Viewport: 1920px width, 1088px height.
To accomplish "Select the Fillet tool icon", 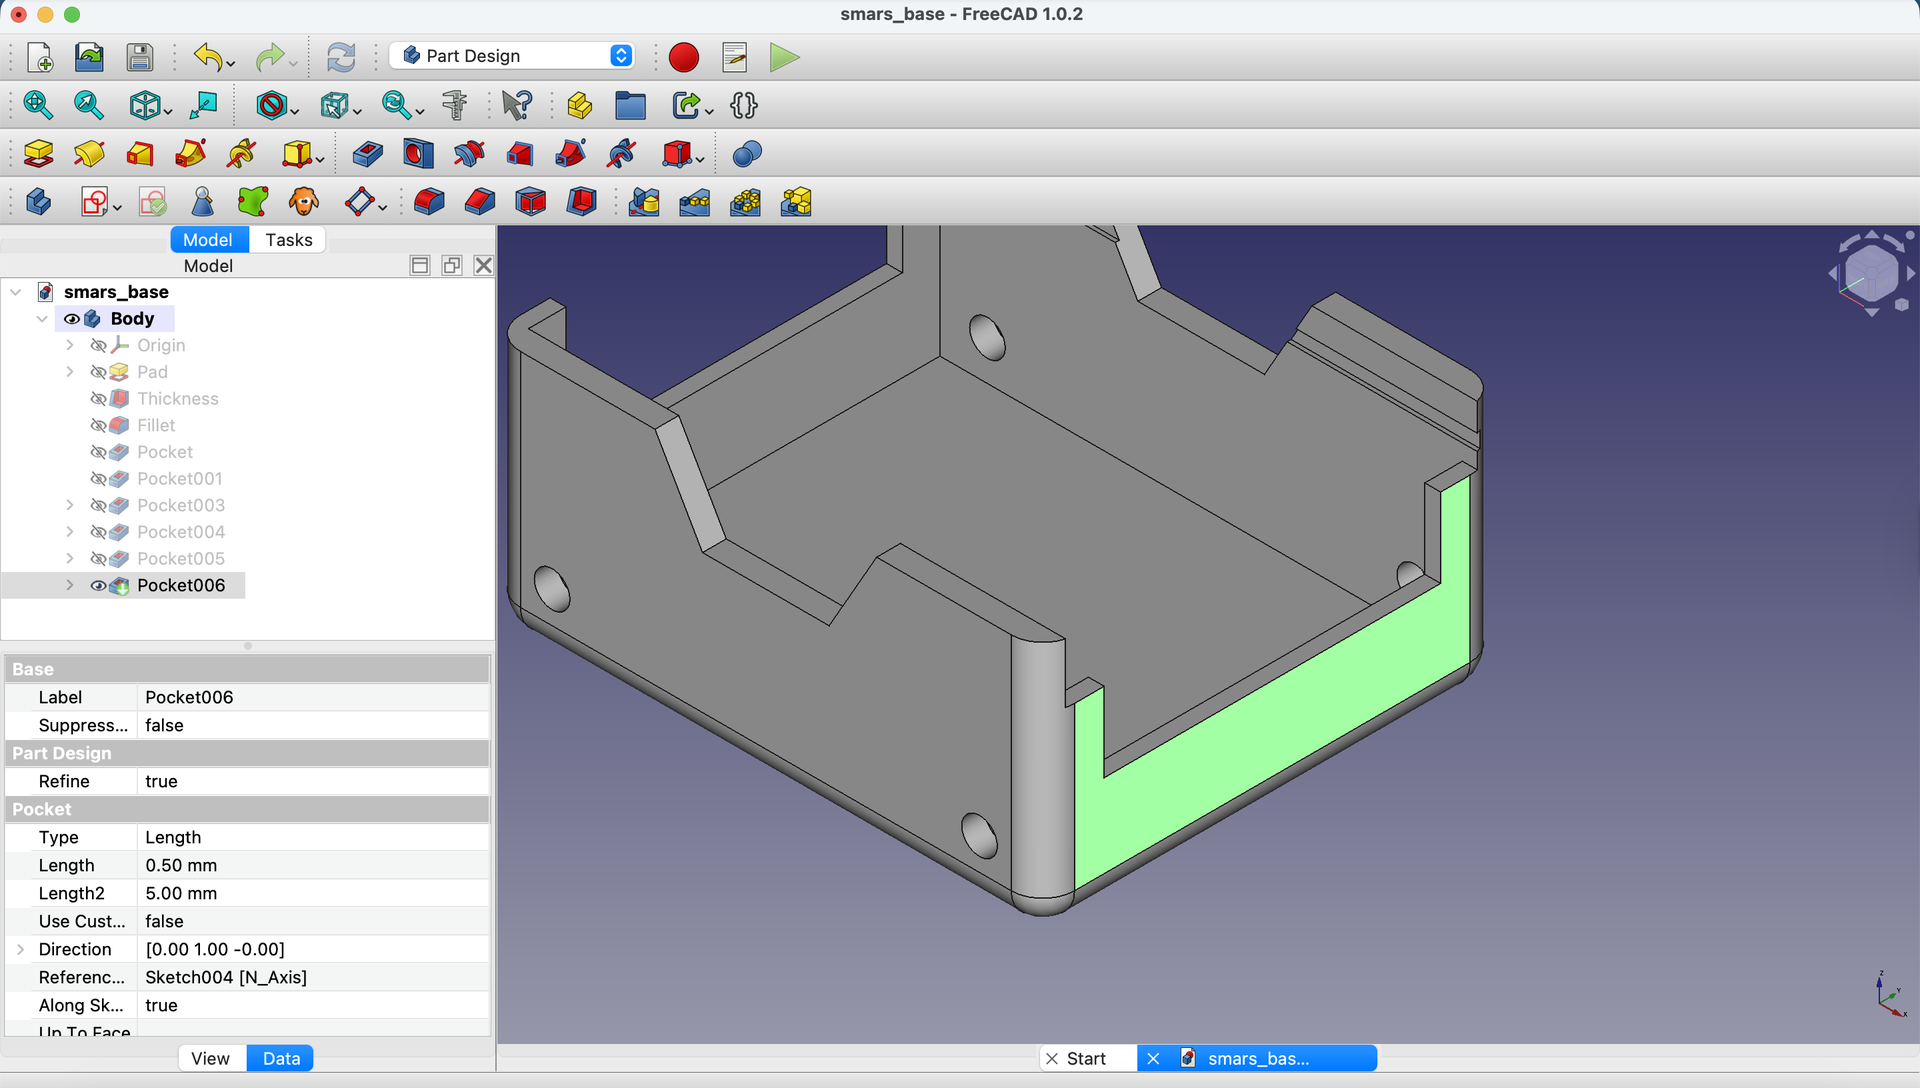I will tap(429, 202).
